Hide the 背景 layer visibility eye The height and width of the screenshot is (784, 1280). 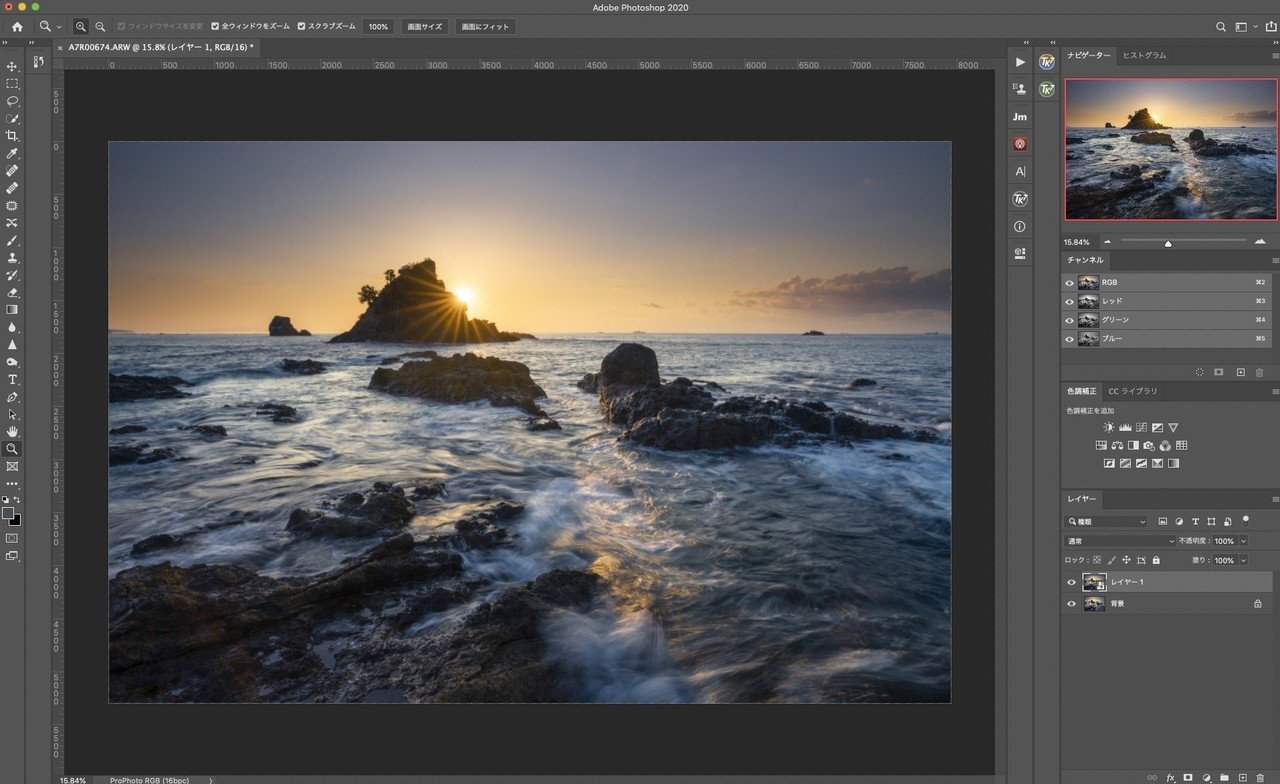click(1070, 603)
